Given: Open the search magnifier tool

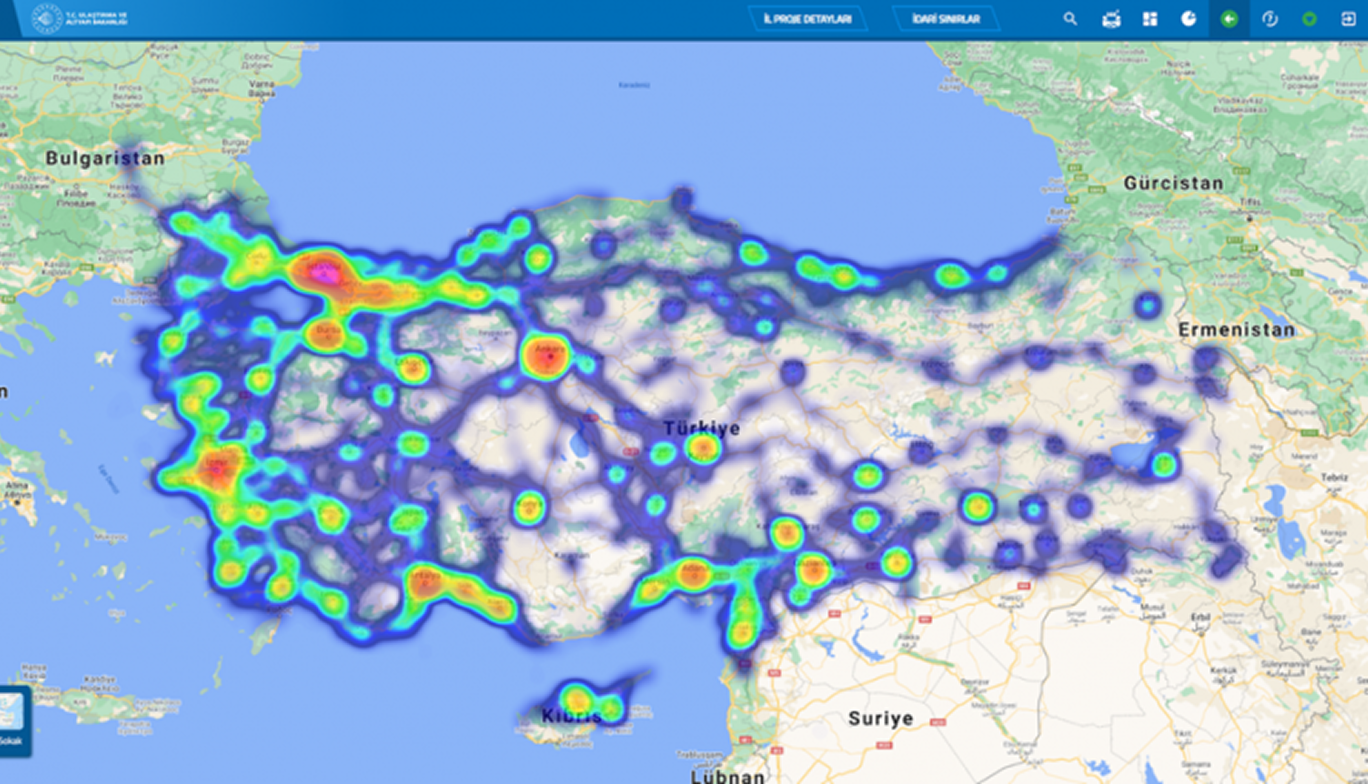Looking at the screenshot, I should tap(1070, 19).
